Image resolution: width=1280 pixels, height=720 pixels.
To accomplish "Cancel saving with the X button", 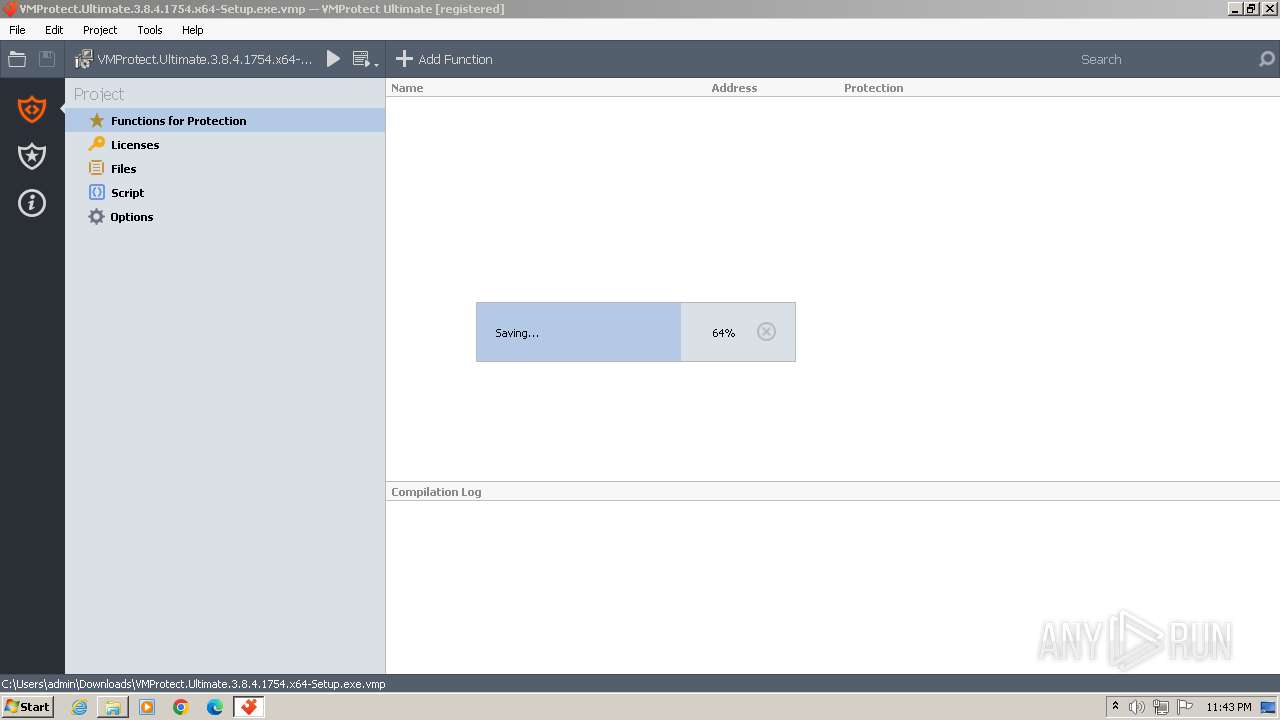I will (766, 332).
